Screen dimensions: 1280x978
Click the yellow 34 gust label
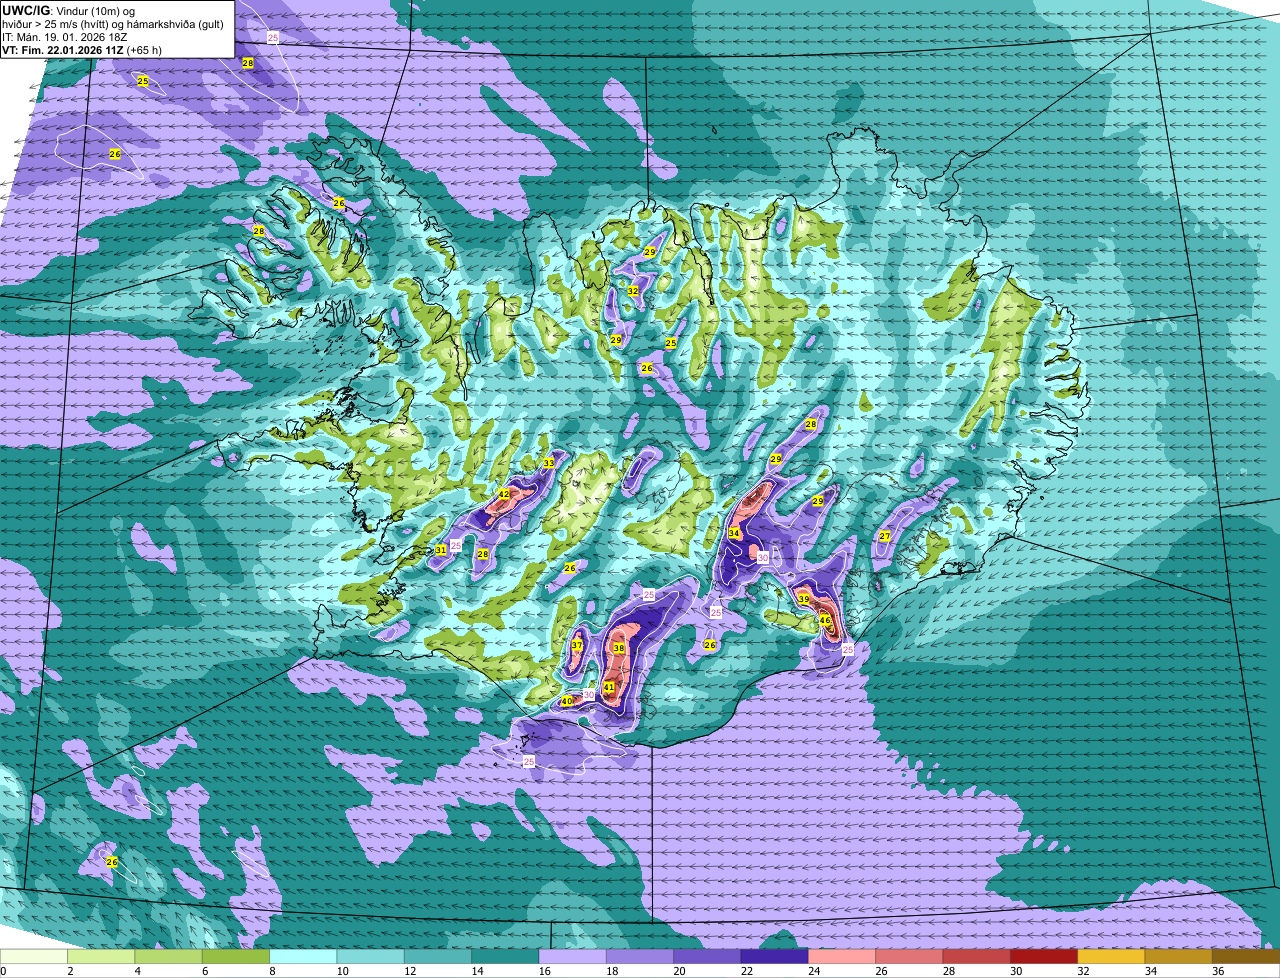pyautogui.click(x=734, y=533)
